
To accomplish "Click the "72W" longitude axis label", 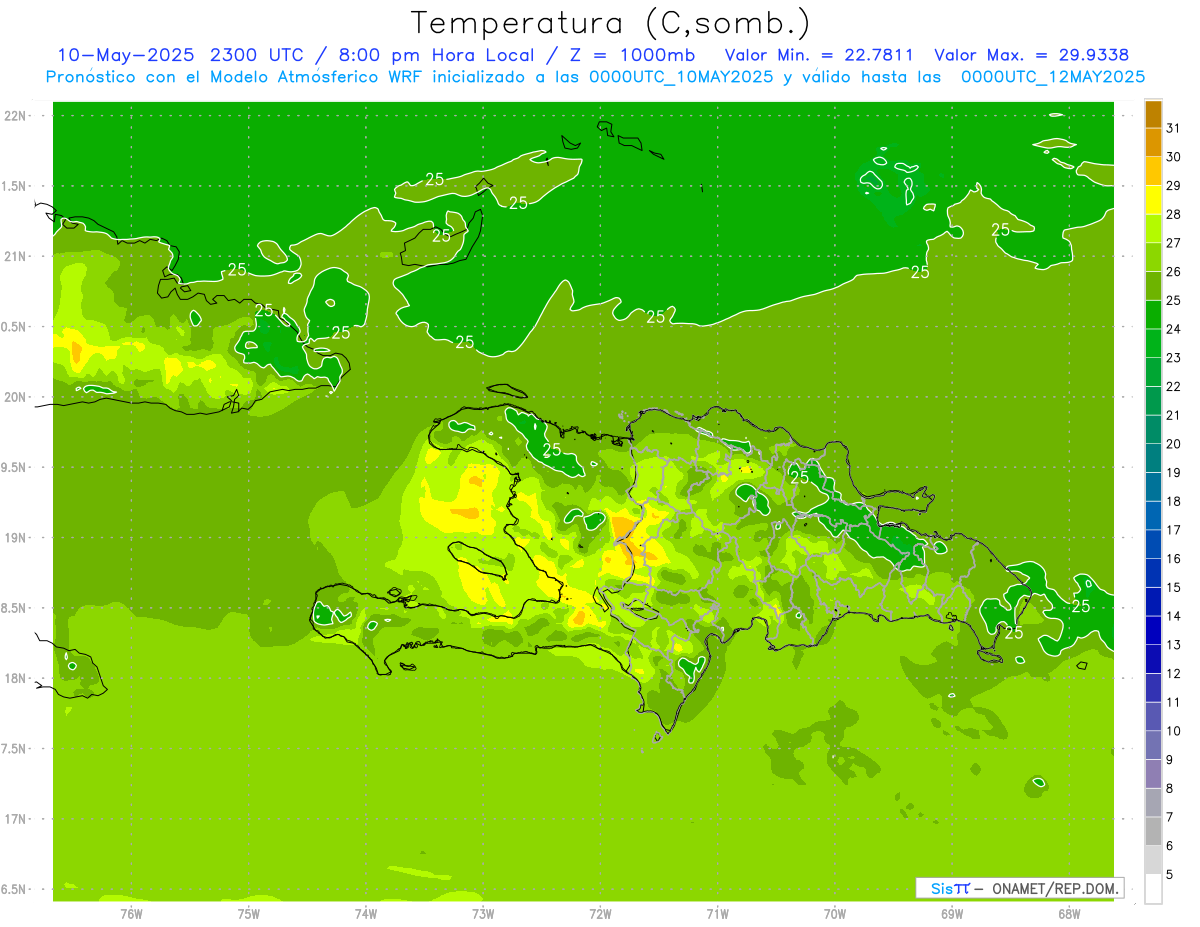I will click(600, 913).
